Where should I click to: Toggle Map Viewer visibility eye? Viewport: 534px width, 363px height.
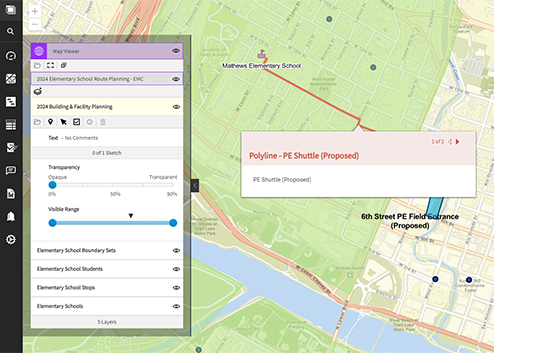point(176,51)
